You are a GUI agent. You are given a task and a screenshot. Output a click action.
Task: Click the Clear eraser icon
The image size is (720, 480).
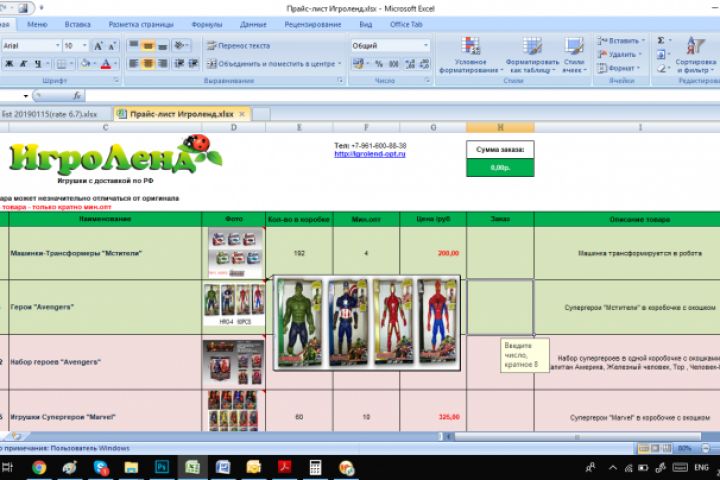click(661, 68)
